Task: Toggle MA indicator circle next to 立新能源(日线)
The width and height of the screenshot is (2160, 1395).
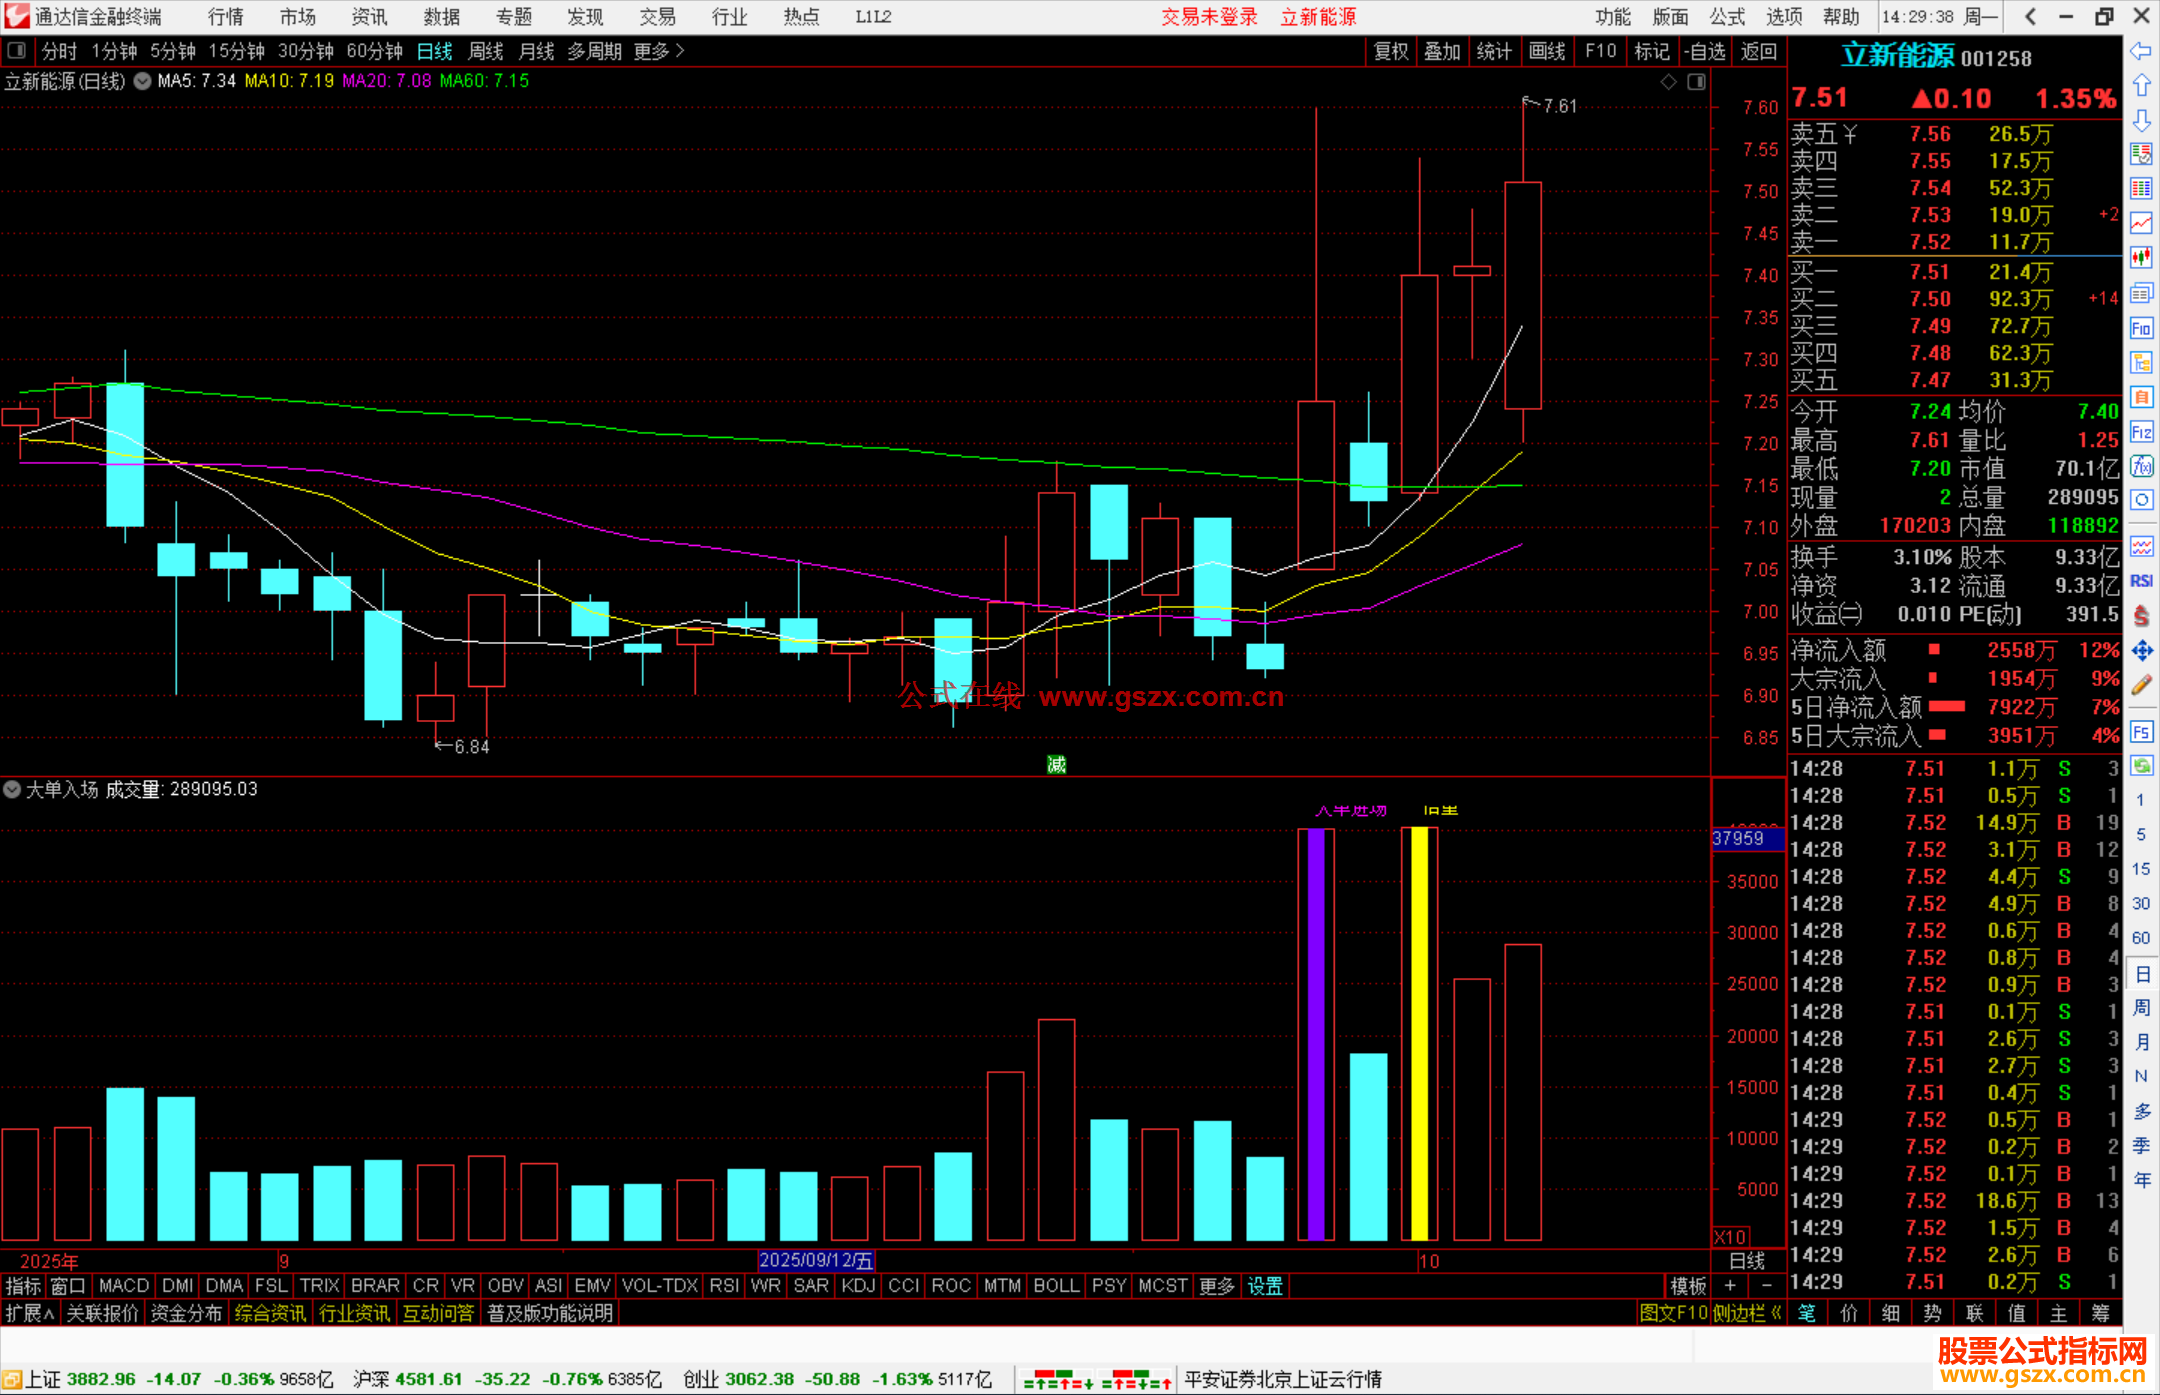Action: coord(143,81)
